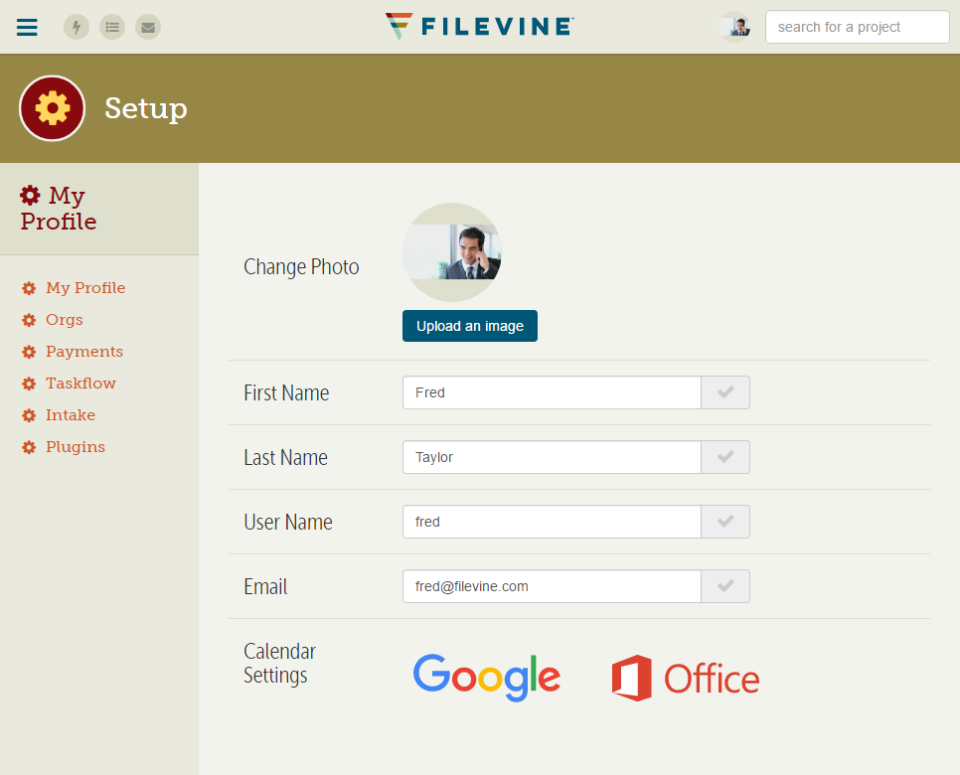The width and height of the screenshot is (960, 775).
Task: Confirm Last Name with its checkmark
Action: pos(726,457)
